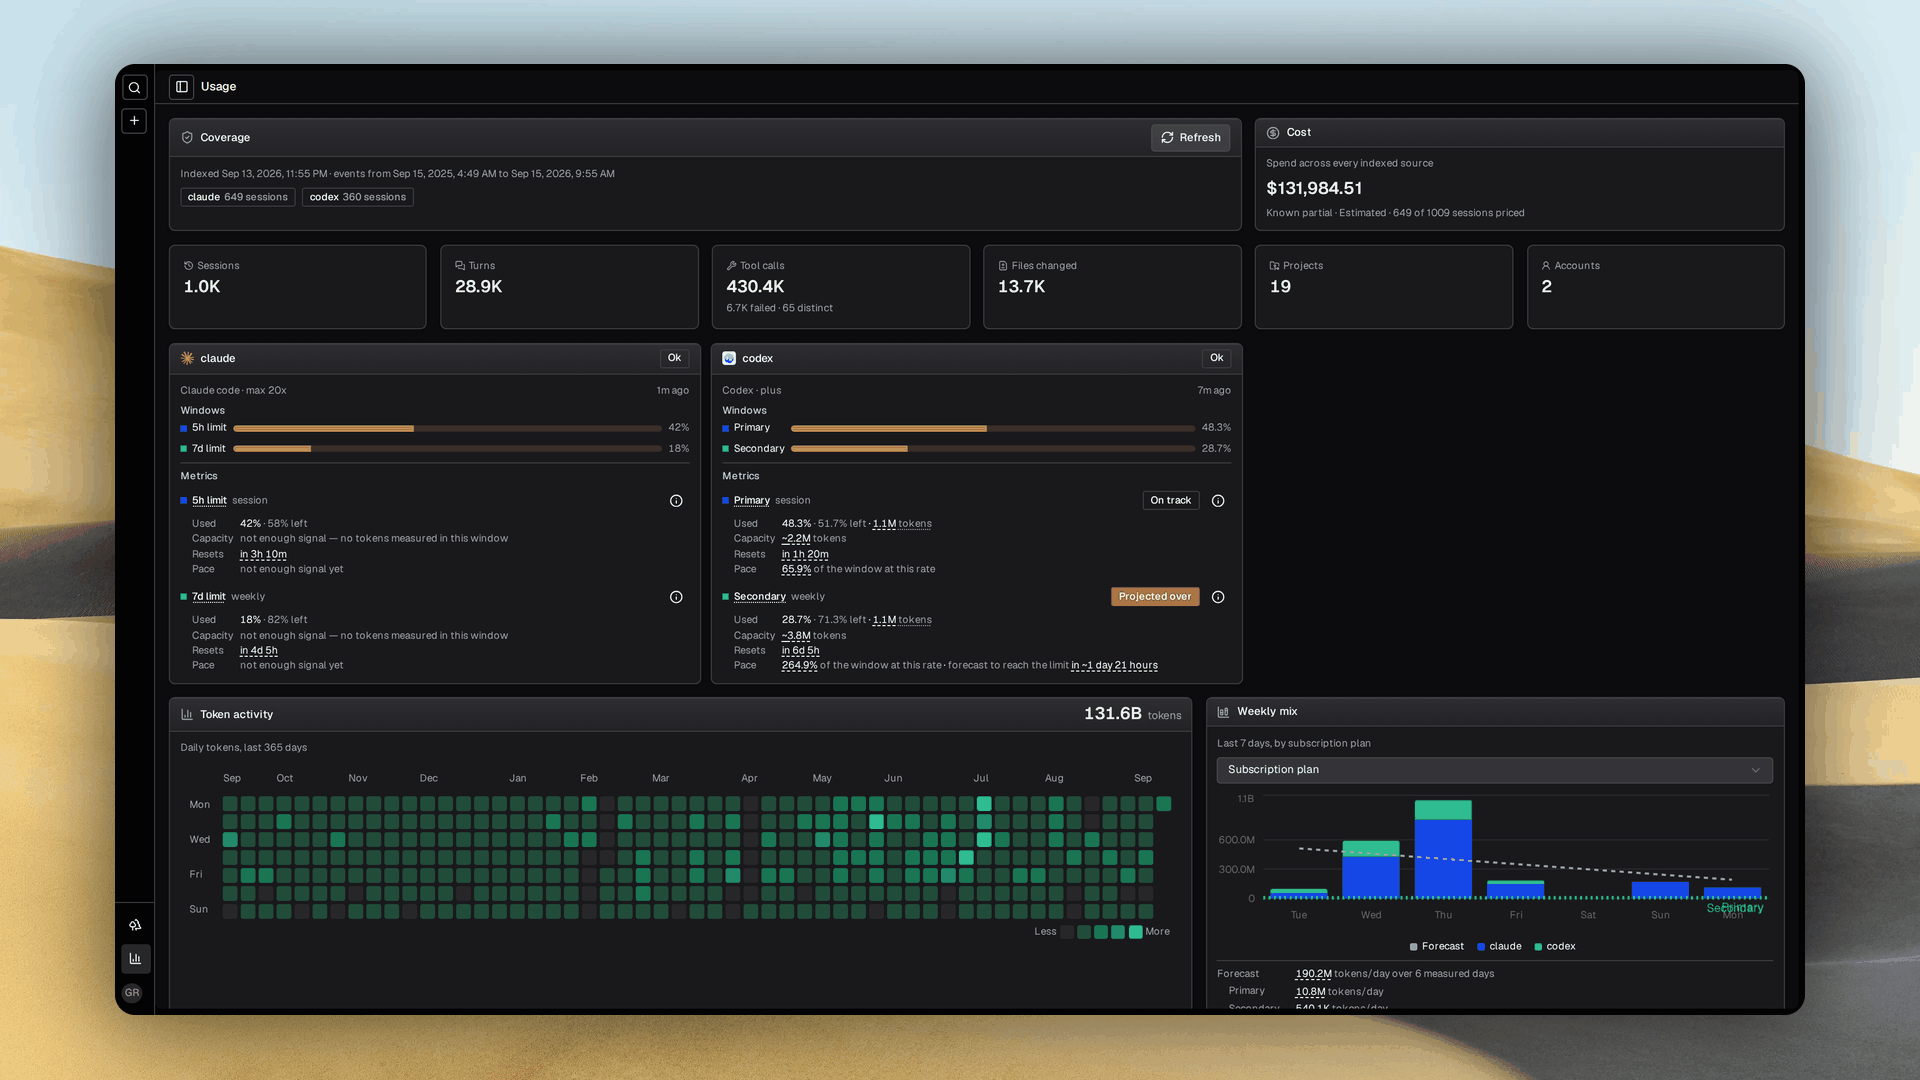Click '264.9%' pace value

(x=799, y=666)
